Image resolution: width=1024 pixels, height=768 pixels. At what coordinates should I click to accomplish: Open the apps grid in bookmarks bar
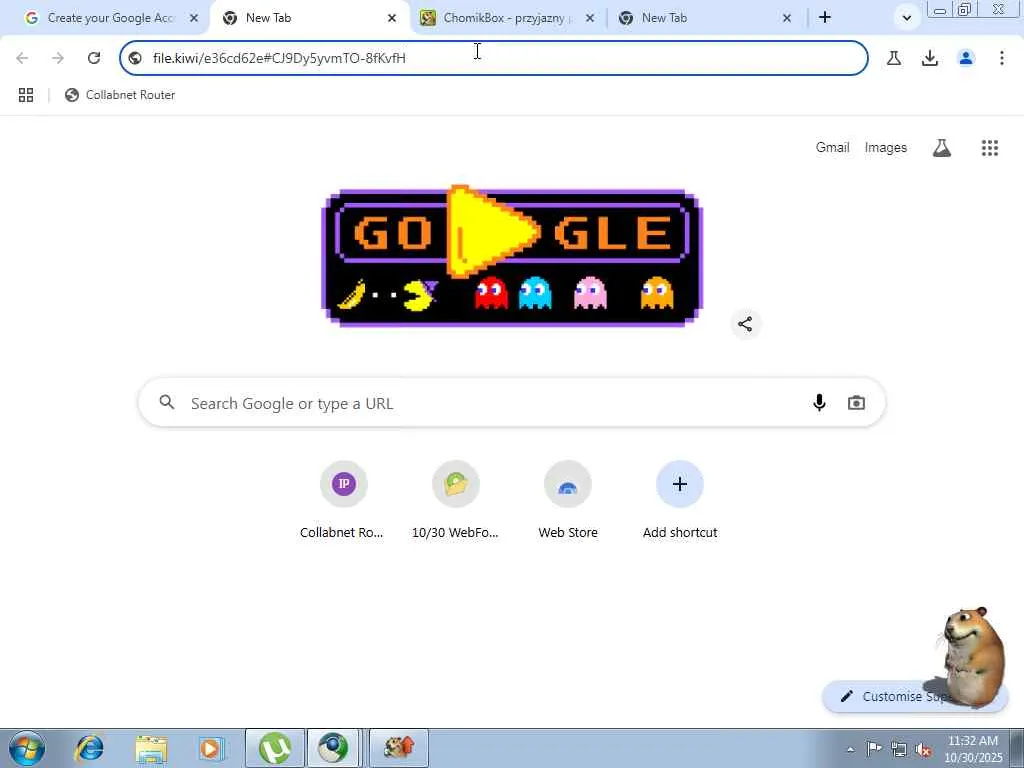click(x=26, y=95)
